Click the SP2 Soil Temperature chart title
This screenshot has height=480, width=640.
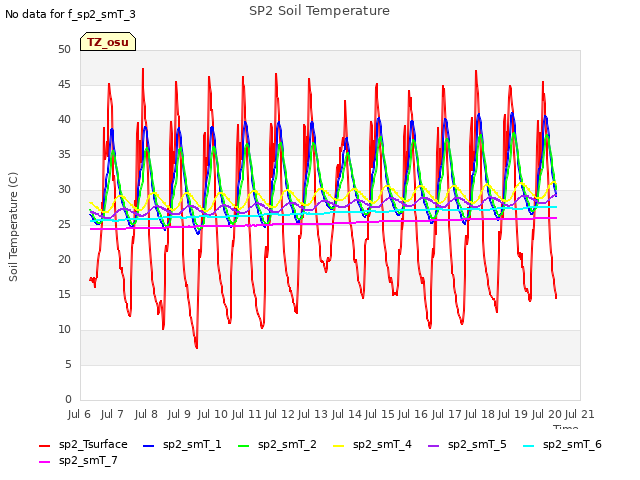pos(319,11)
